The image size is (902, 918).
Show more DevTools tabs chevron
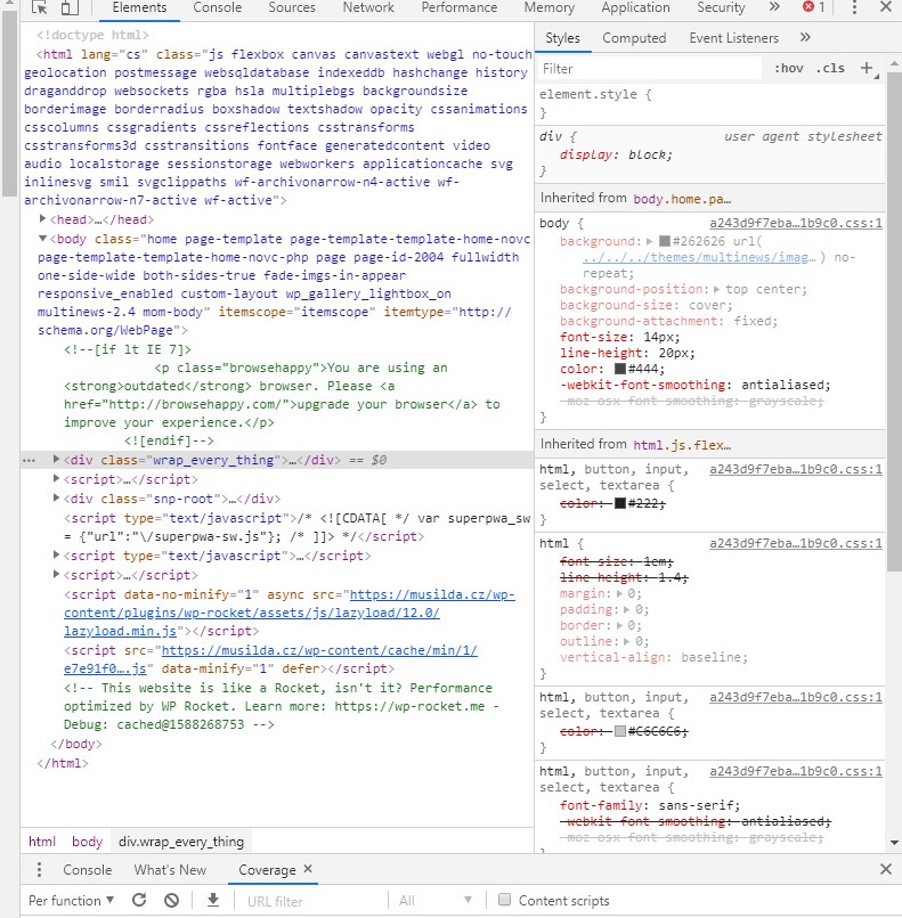774,7
